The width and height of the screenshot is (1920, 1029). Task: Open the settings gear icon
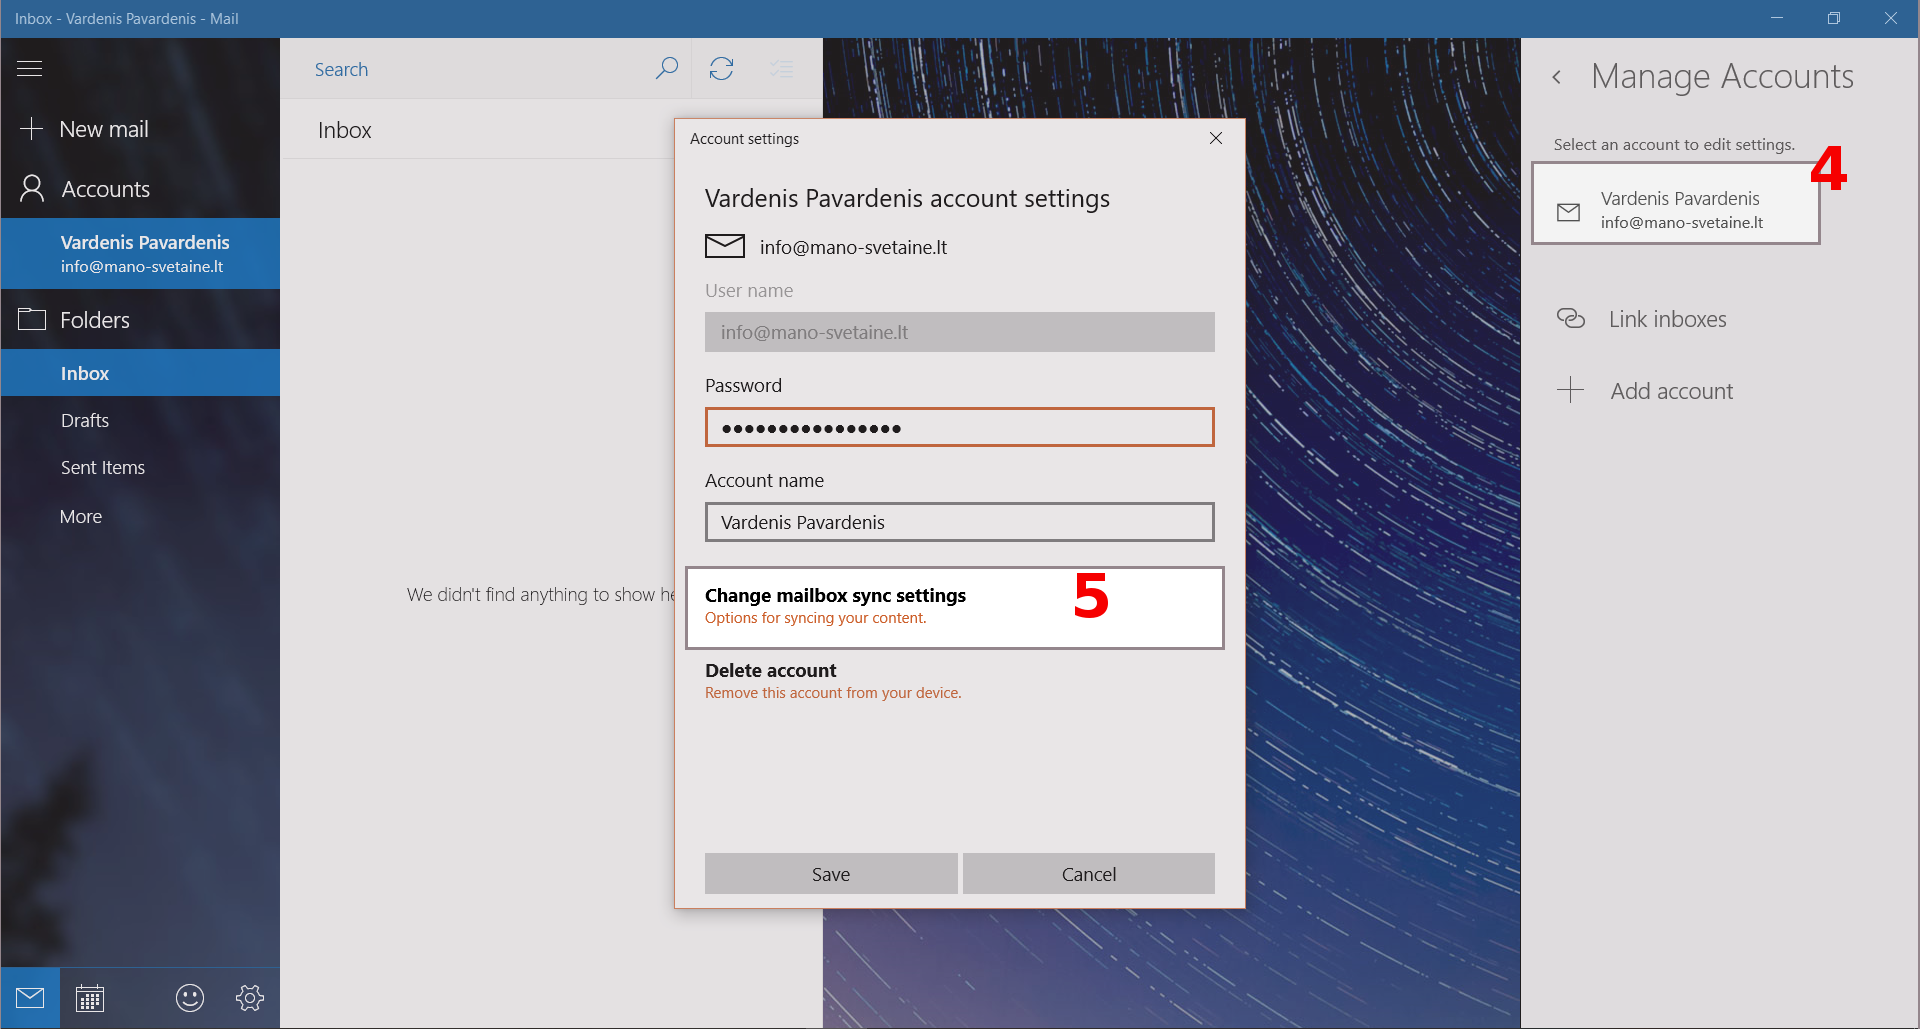tap(250, 998)
